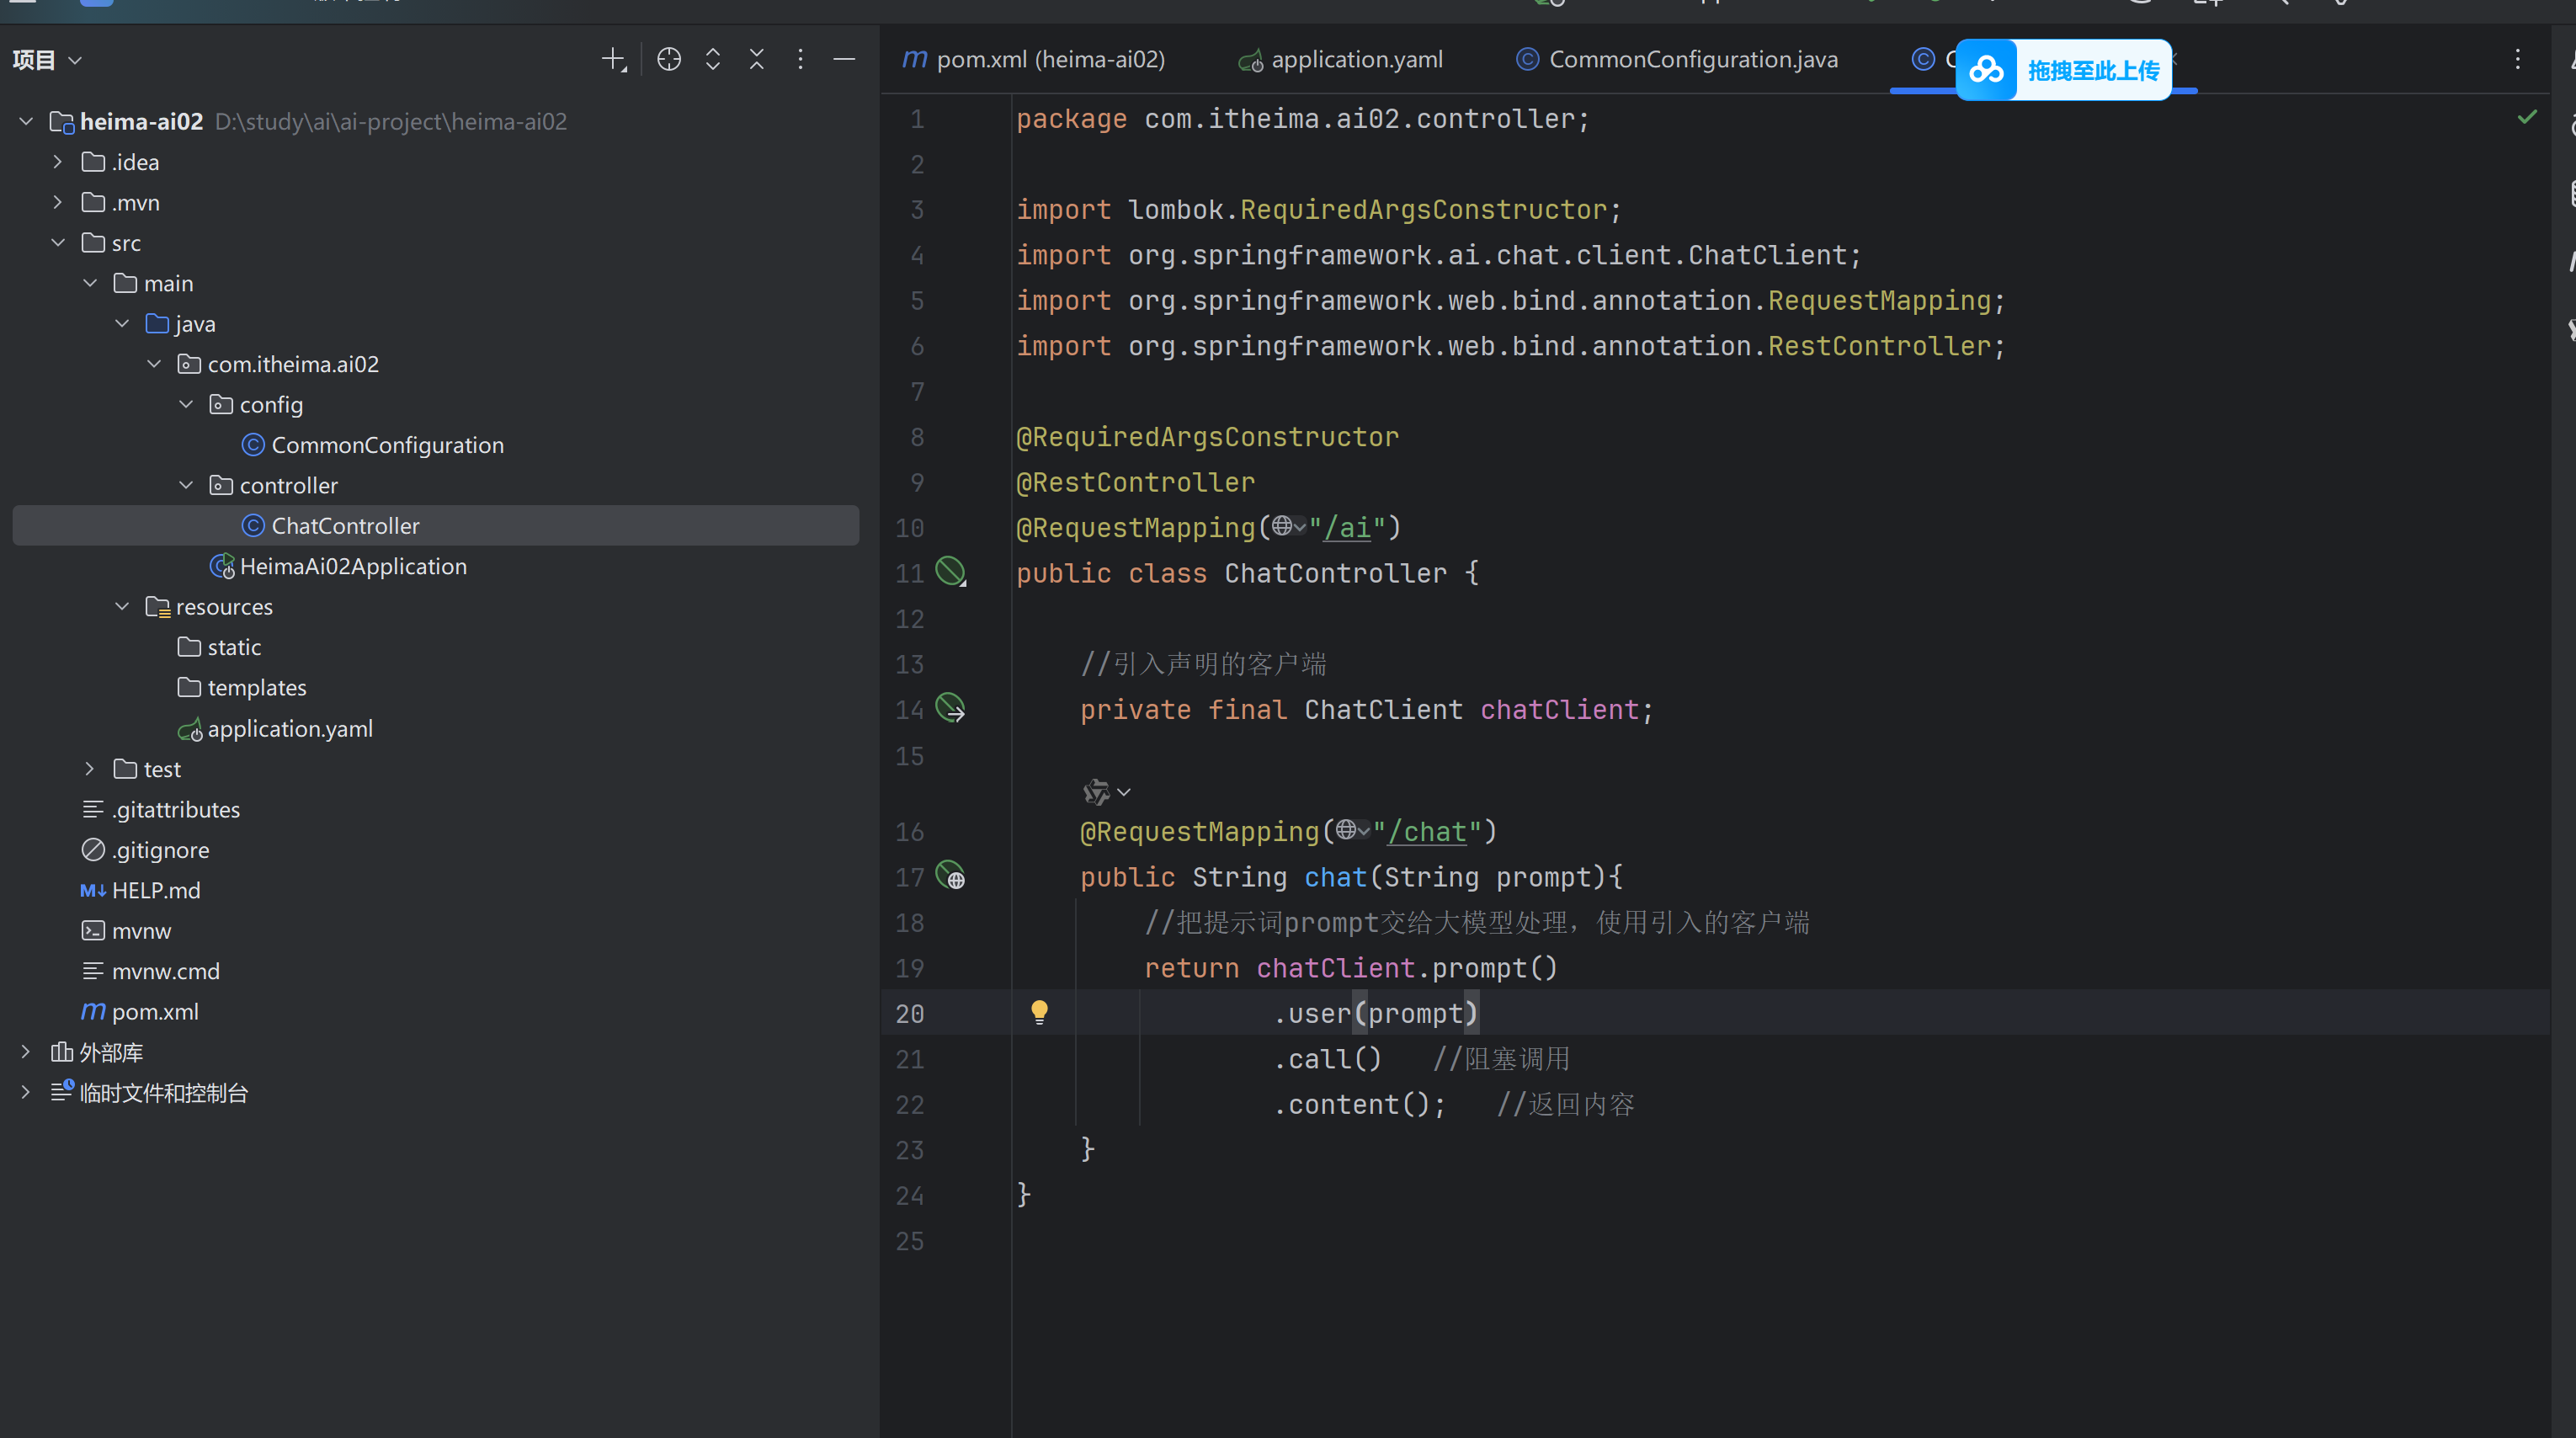The image size is (2576, 1438).
Task: Hide the project tool window
Action: [844, 60]
